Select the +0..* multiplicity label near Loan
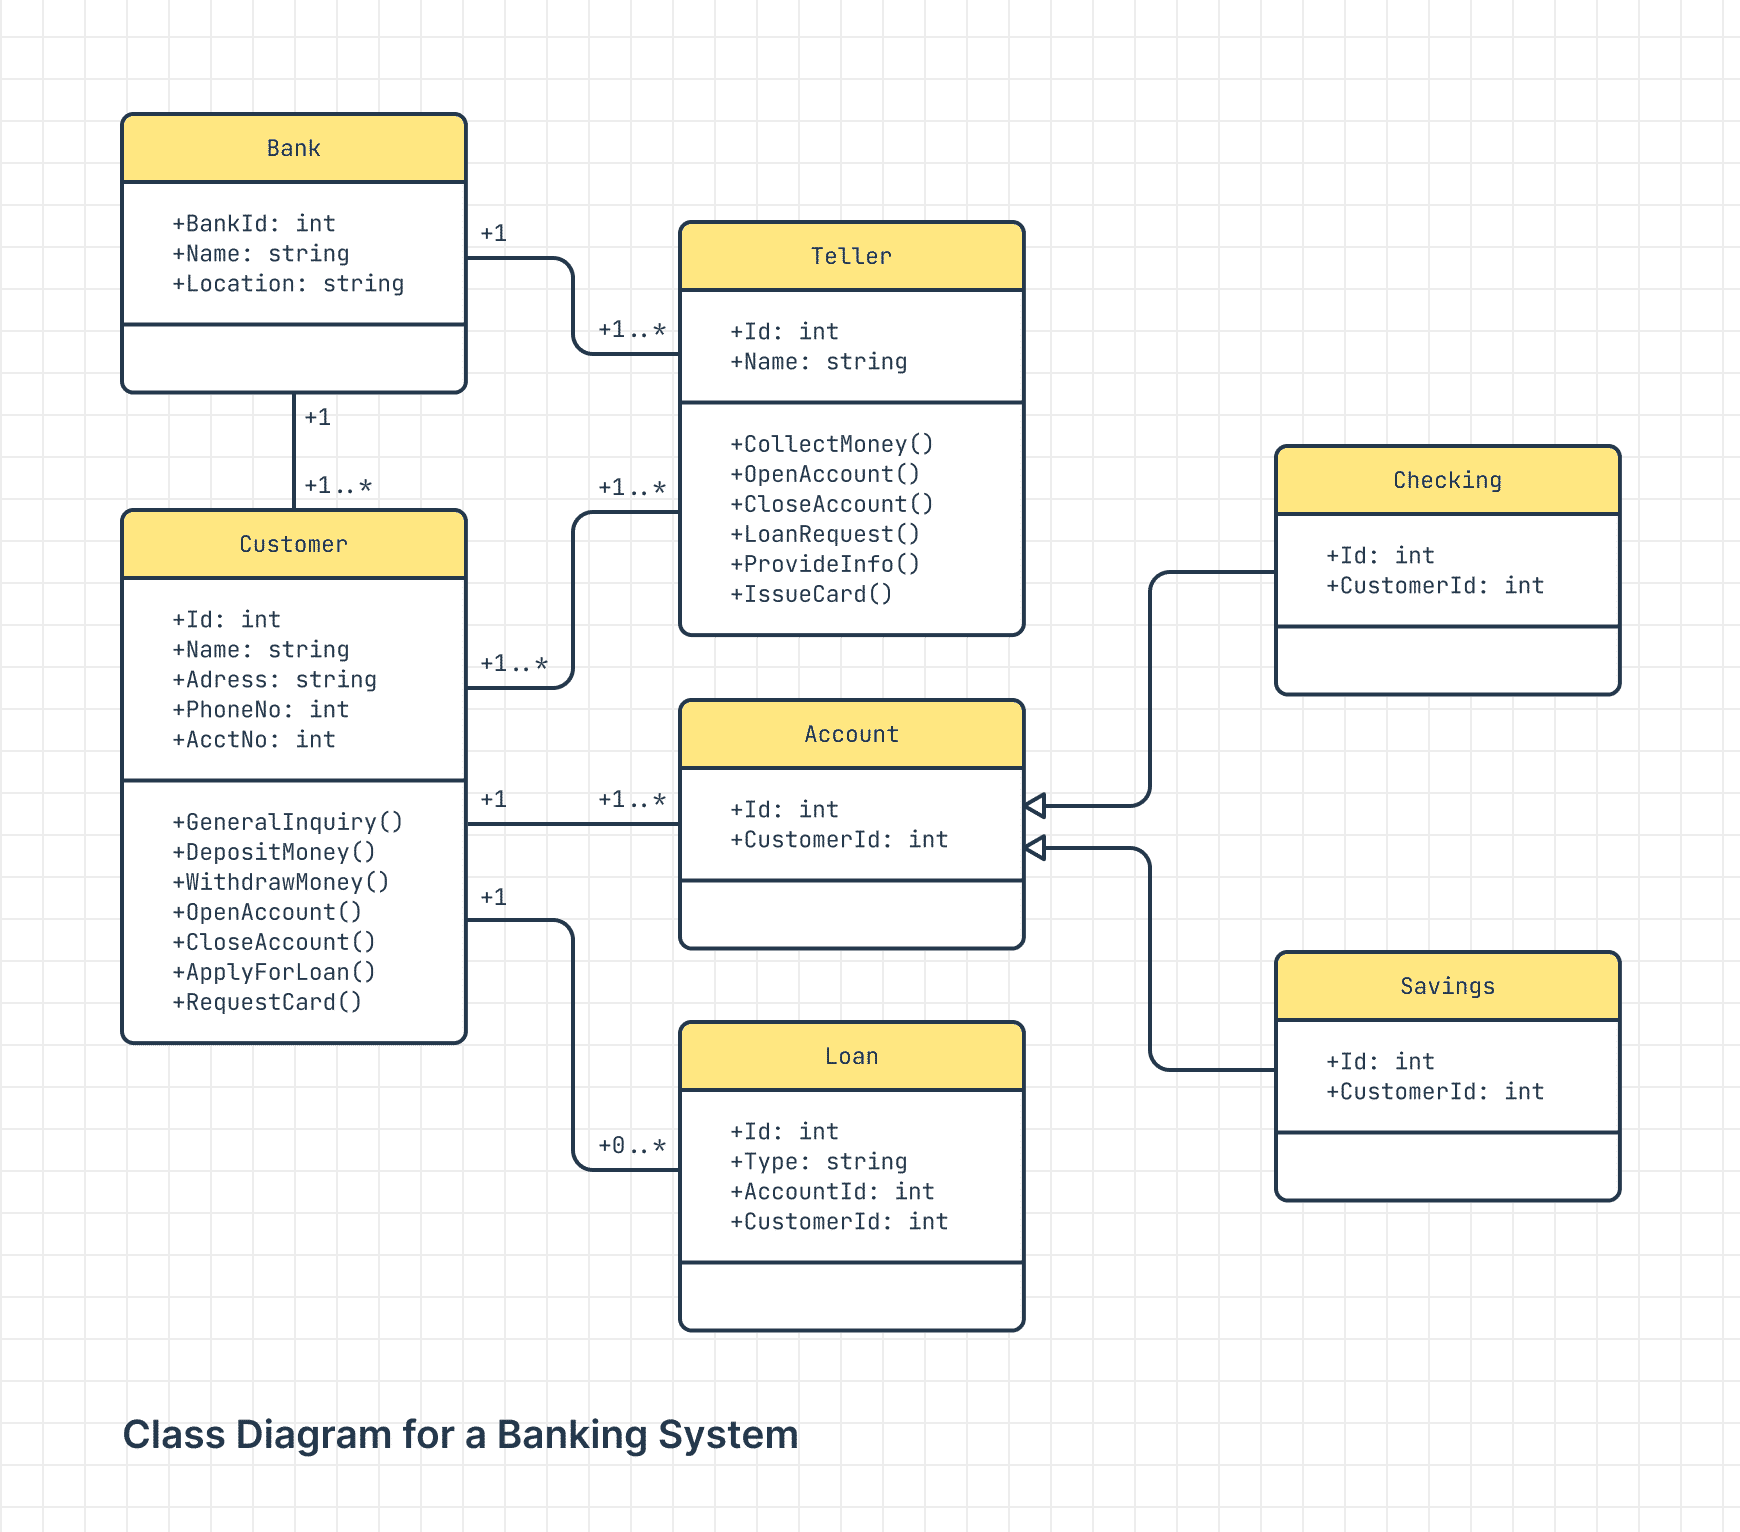The width and height of the screenshot is (1740, 1532). tap(632, 1145)
